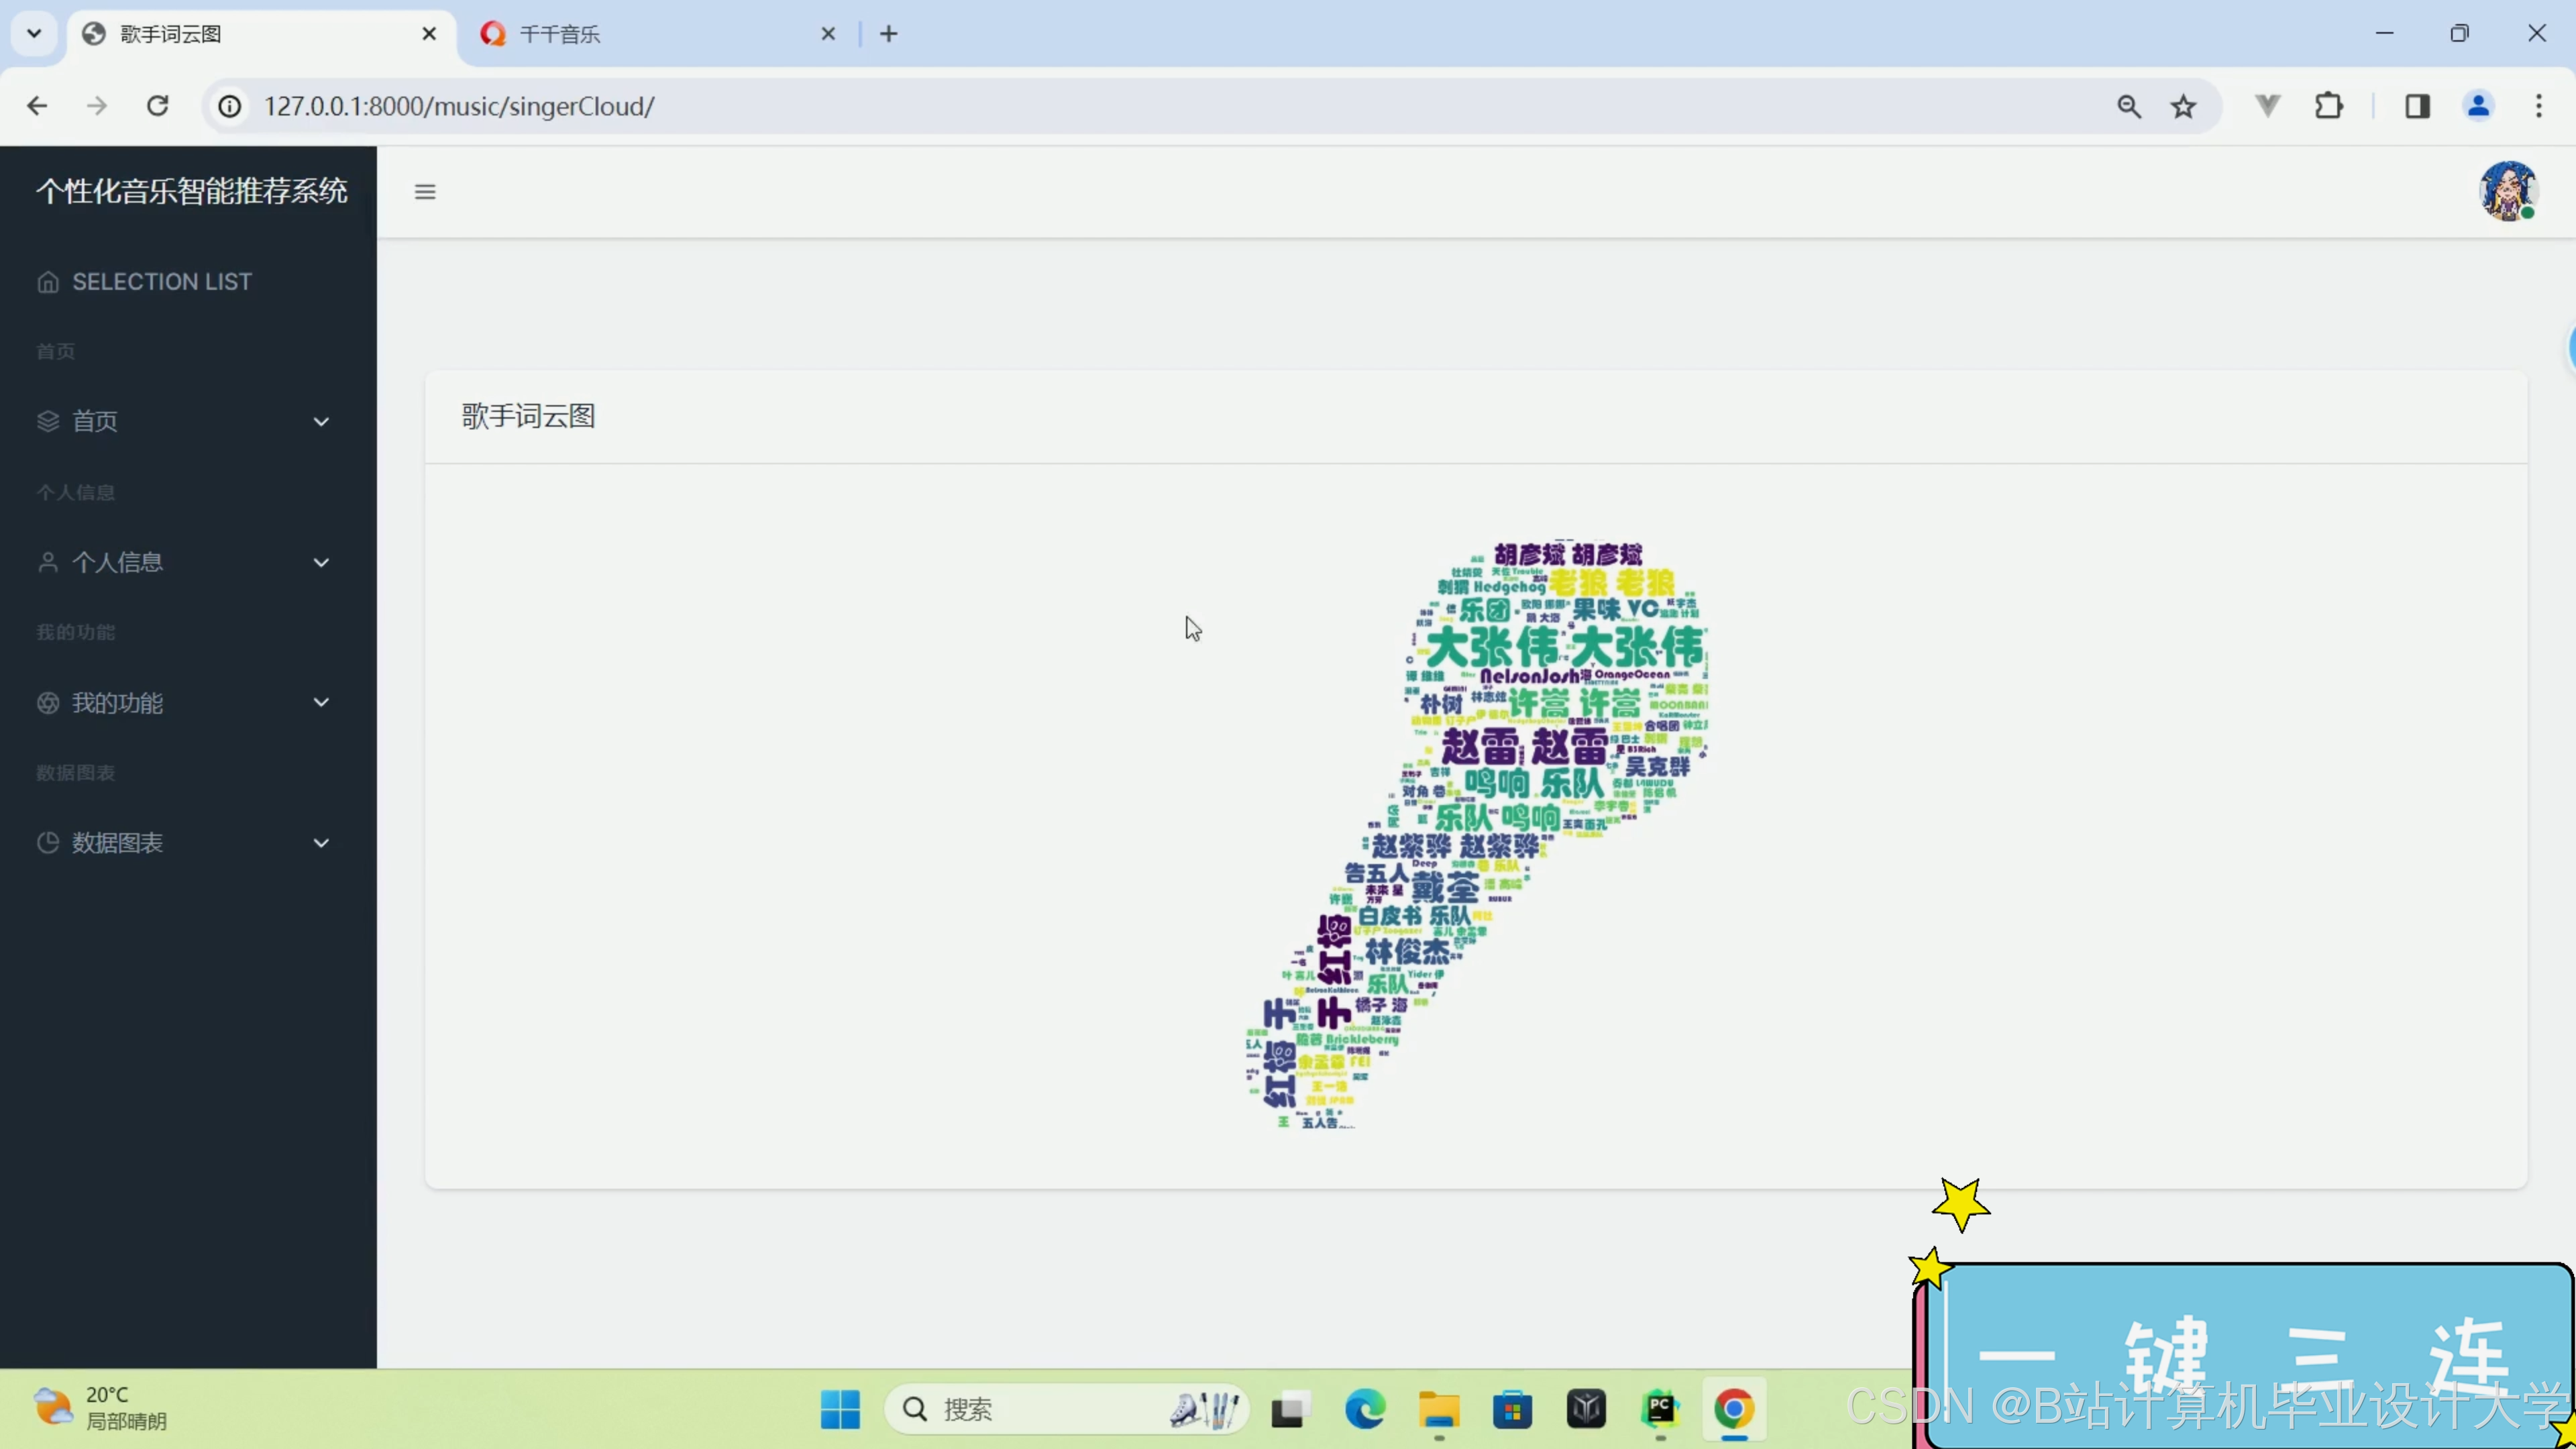Reload the page with refresh button
Viewport: 2576px width, 1449px height.
pos(158,106)
